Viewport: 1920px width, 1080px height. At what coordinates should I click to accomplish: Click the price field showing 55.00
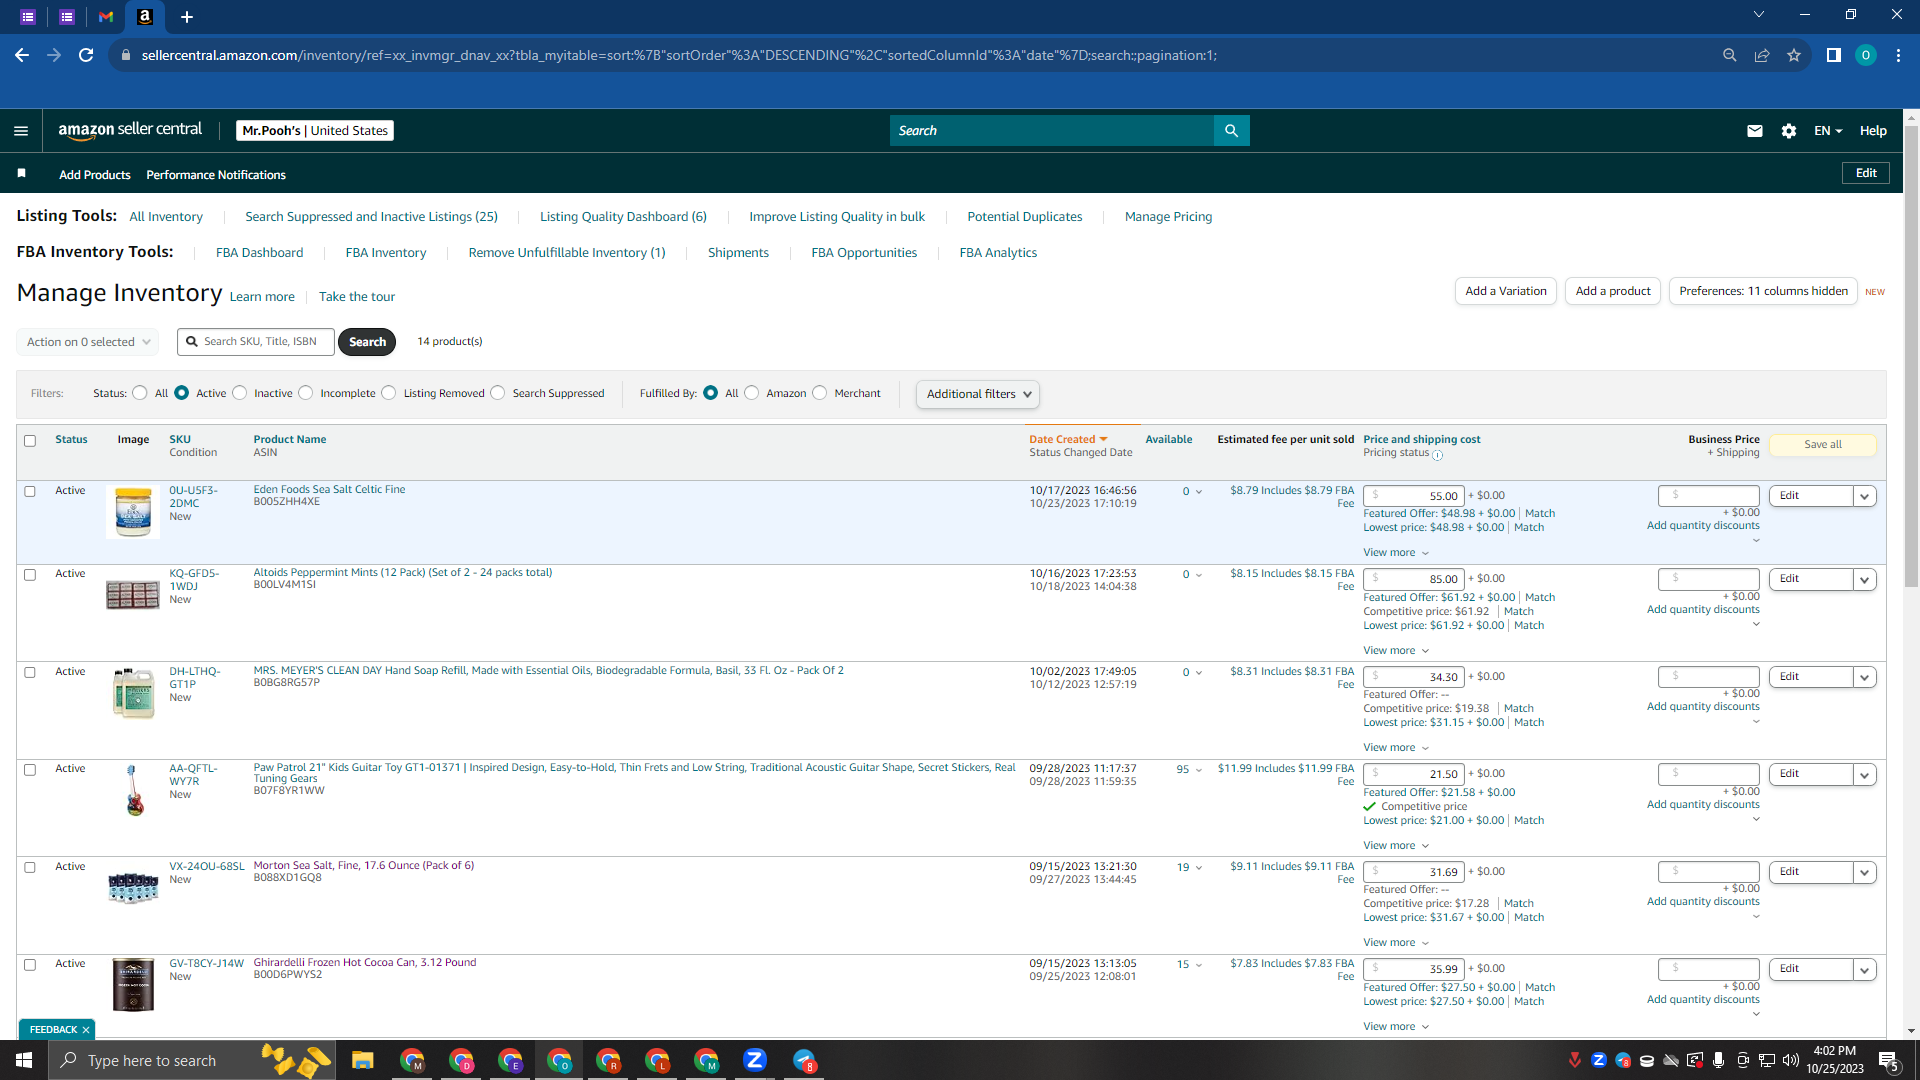pyautogui.click(x=1414, y=496)
